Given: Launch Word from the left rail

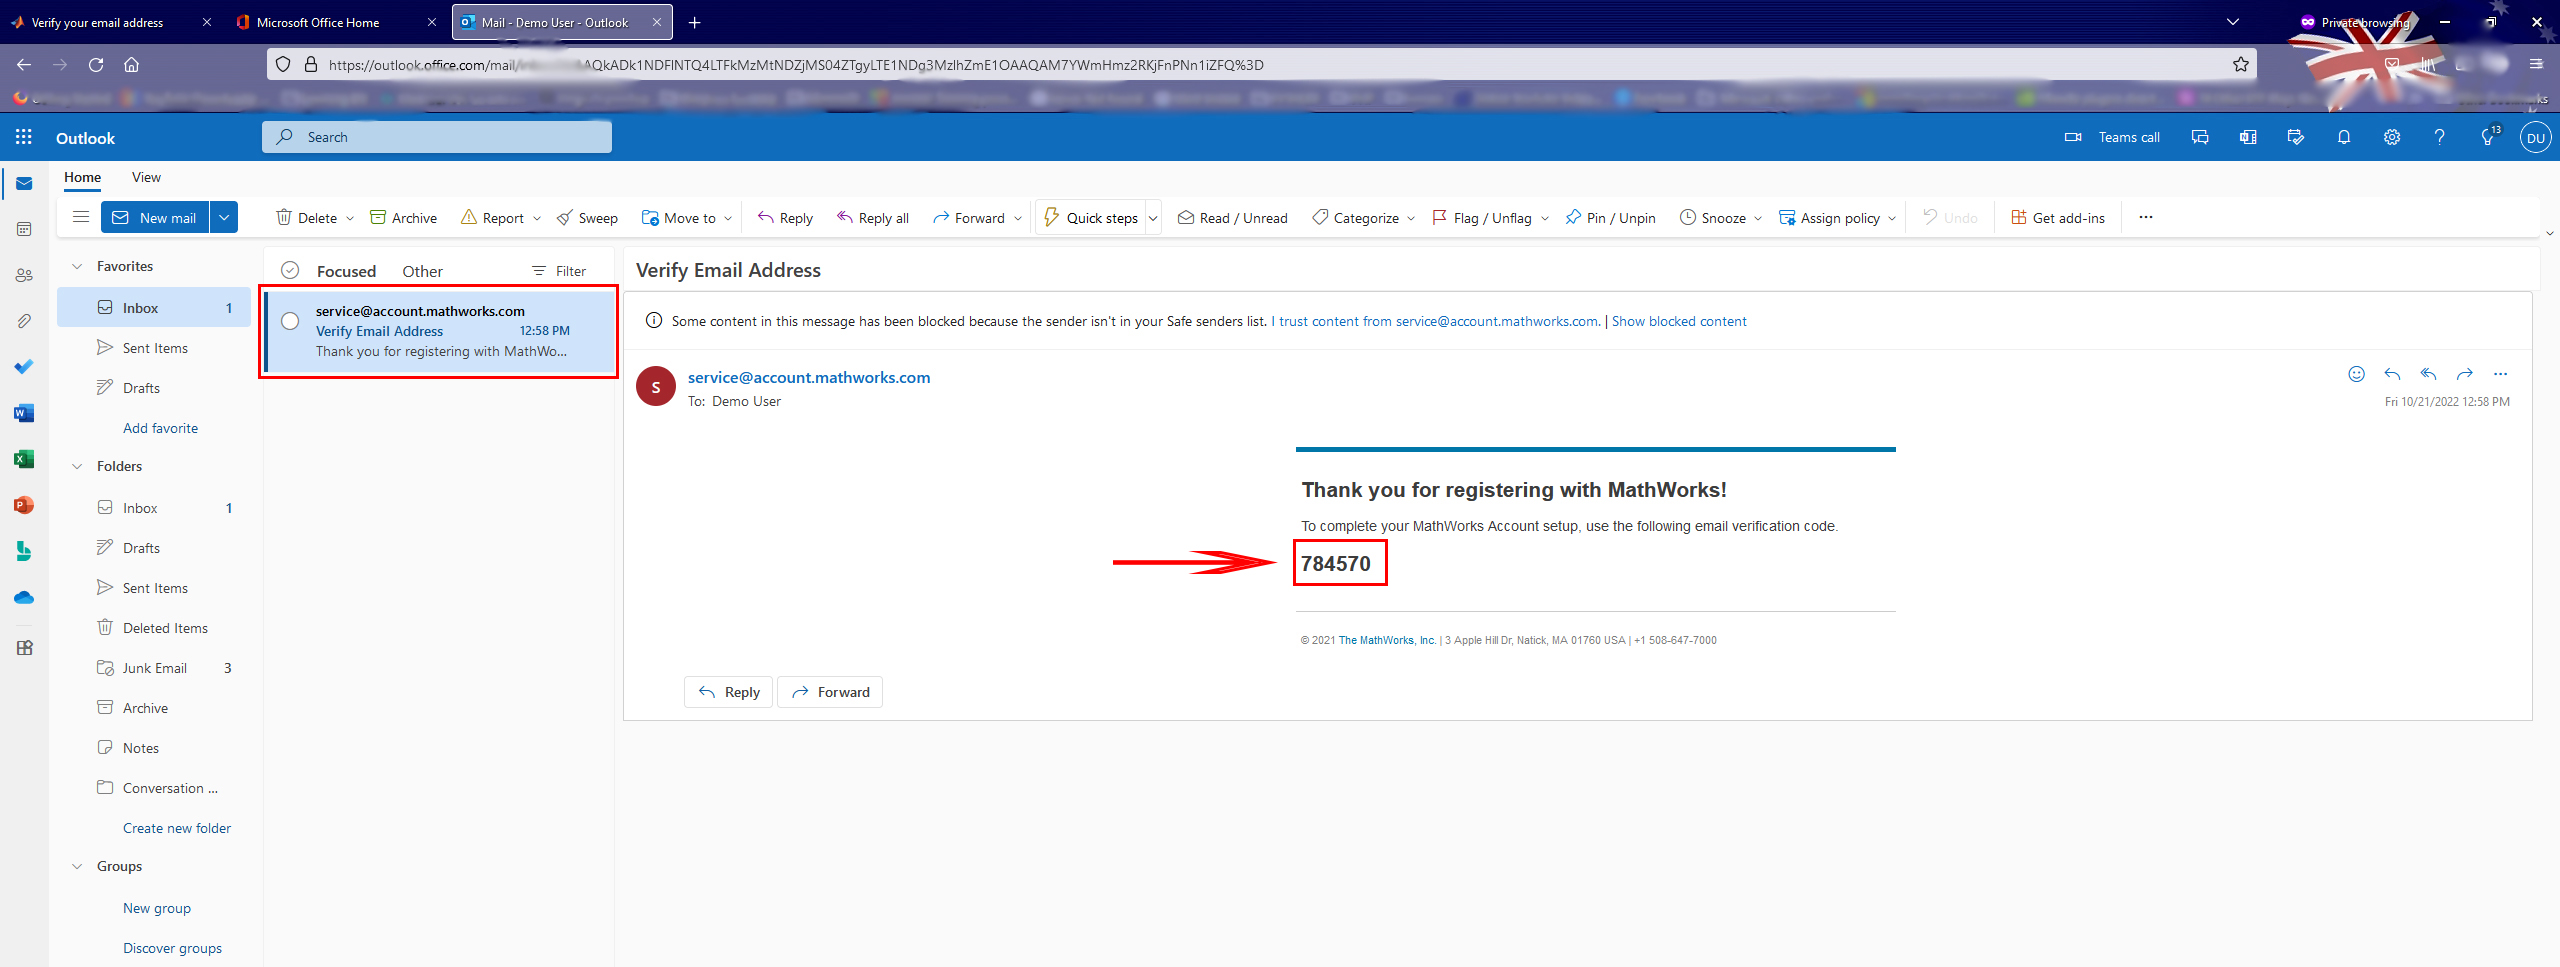Looking at the screenshot, I should [24, 413].
